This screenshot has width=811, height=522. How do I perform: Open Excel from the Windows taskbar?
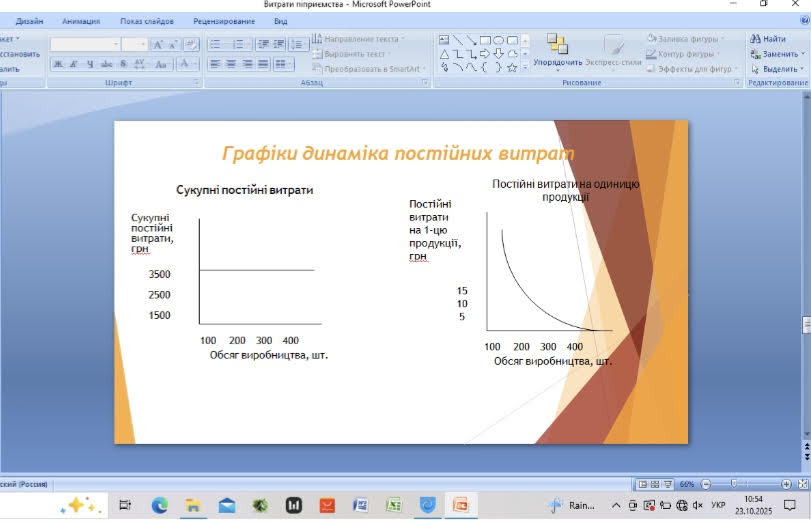(394, 505)
